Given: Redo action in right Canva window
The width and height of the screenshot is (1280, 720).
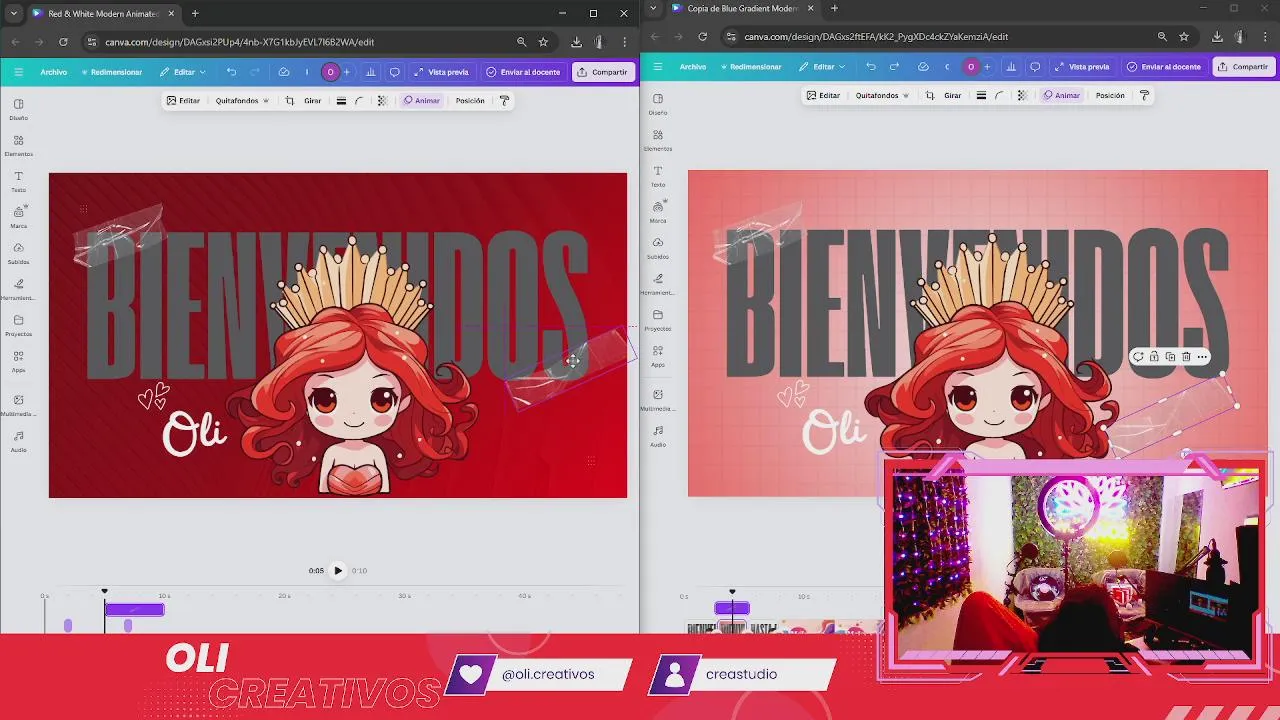Looking at the screenshot, I should 894,67.
